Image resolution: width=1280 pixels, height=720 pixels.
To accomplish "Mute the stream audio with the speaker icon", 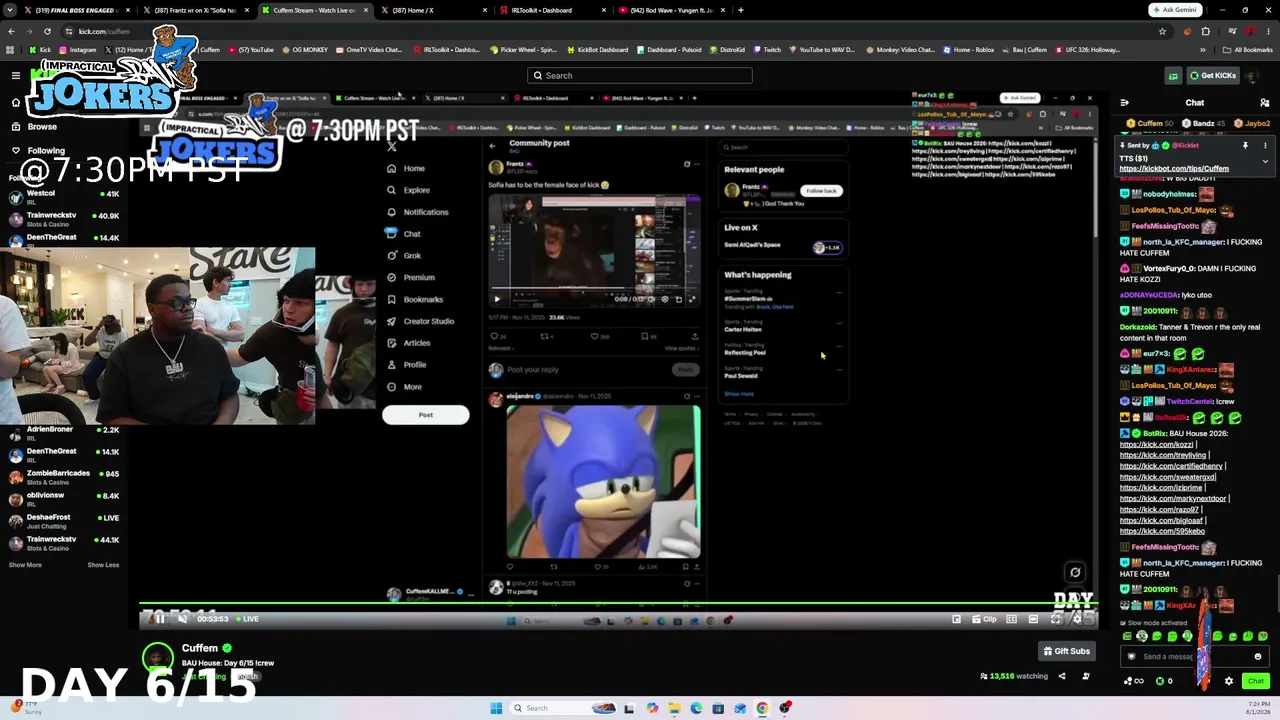I will pyautogui.click(x=182, y=619).
